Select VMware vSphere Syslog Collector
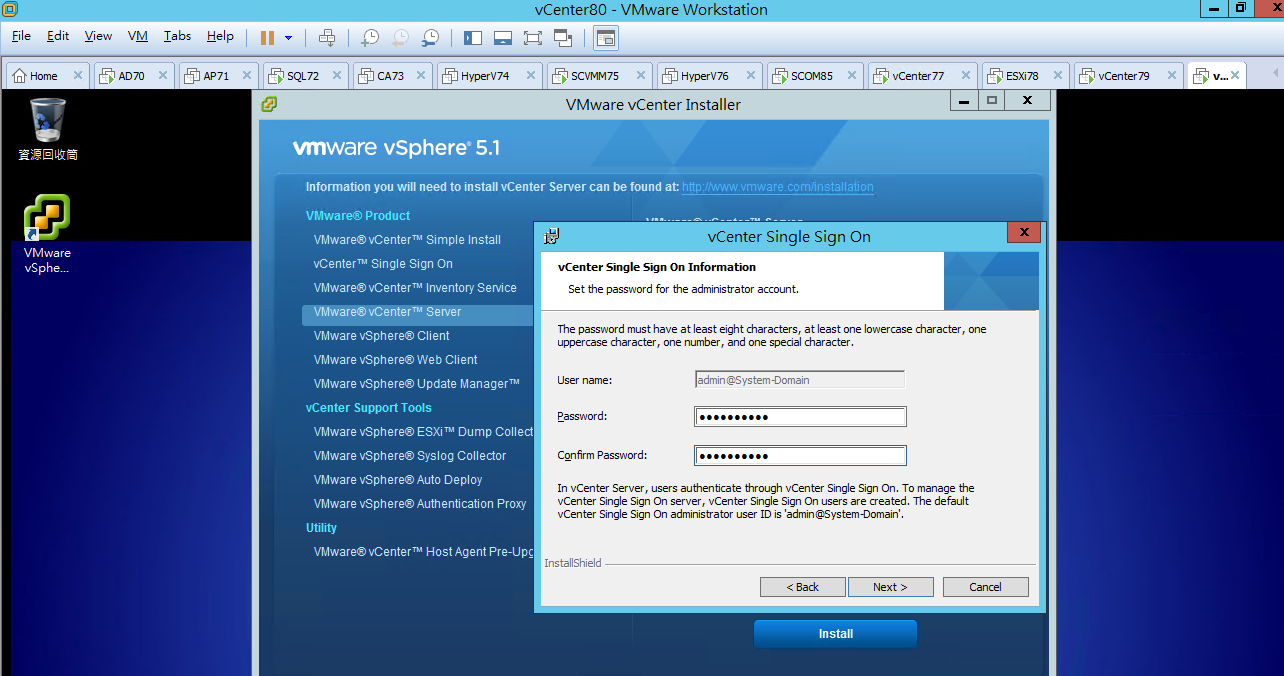The width and height of the screenshot is (1284, 676). click(410, 456)
